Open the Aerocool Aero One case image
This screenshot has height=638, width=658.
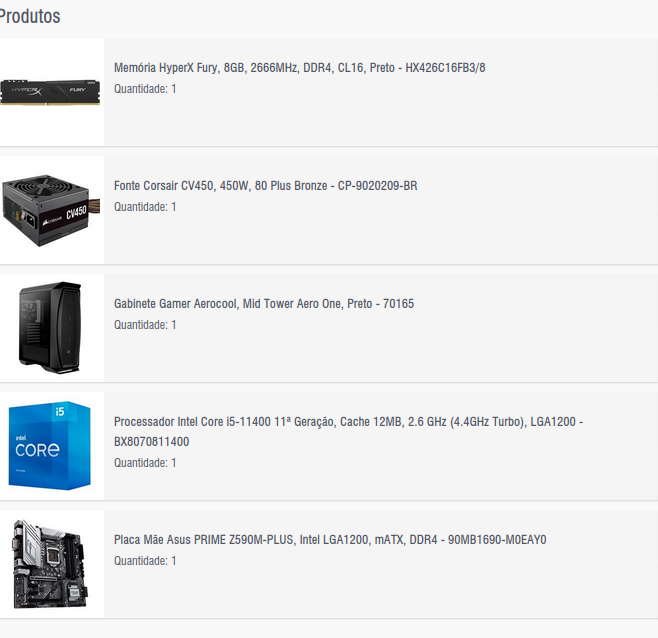pos(50,328)
